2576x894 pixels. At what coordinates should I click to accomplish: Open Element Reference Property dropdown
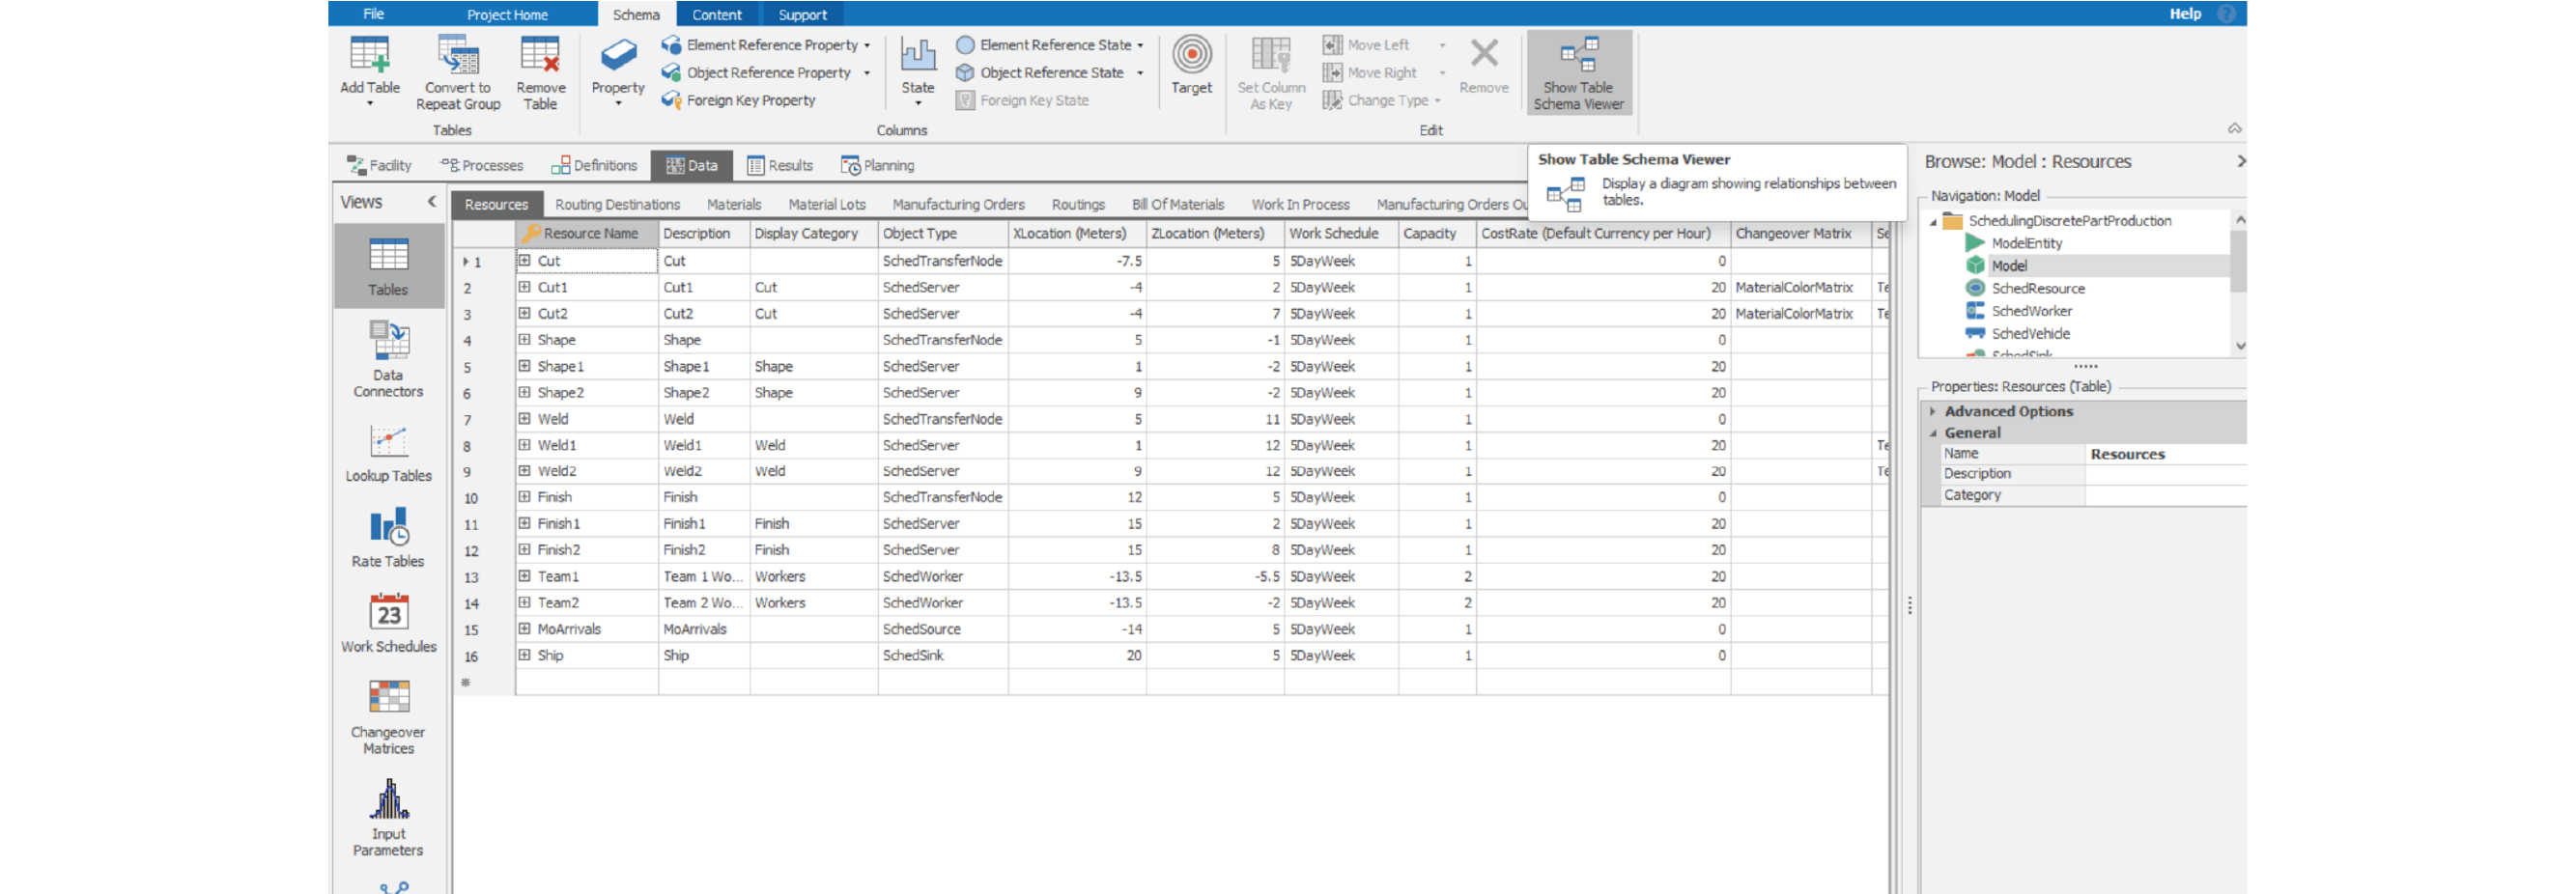867,45
